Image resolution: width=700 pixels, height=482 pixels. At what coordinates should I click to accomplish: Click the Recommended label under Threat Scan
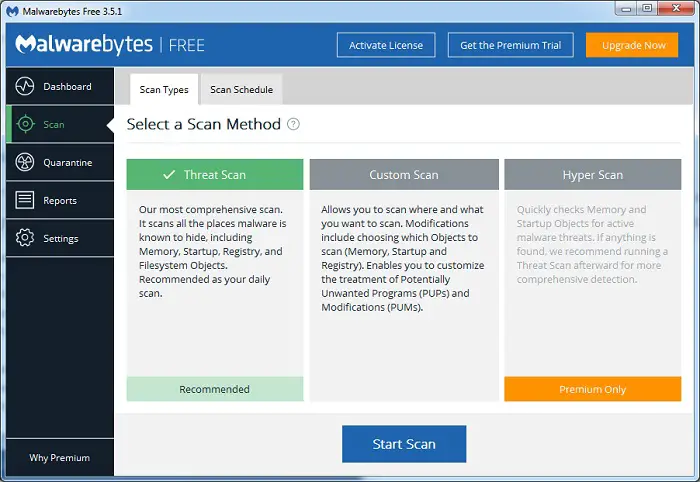[x=215, y=389]
